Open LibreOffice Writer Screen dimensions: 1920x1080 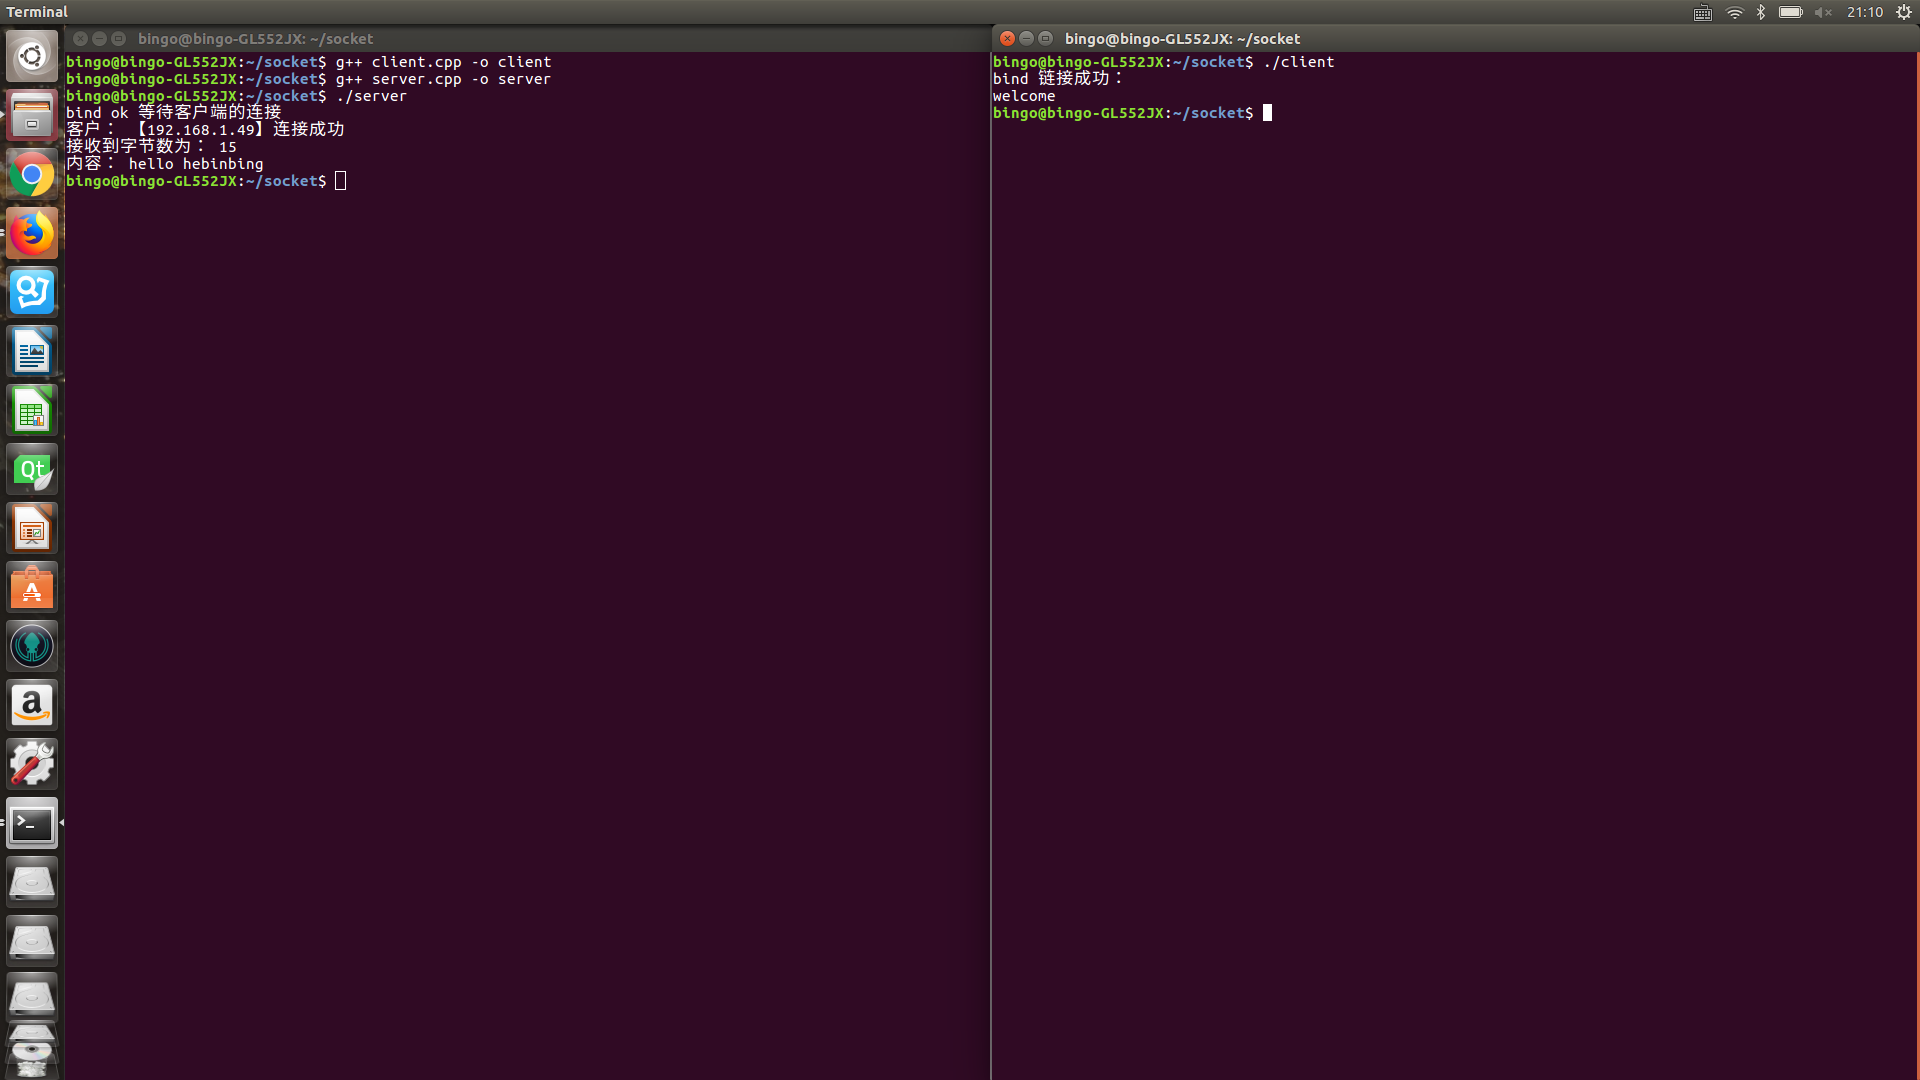click(x=31, y=351)
